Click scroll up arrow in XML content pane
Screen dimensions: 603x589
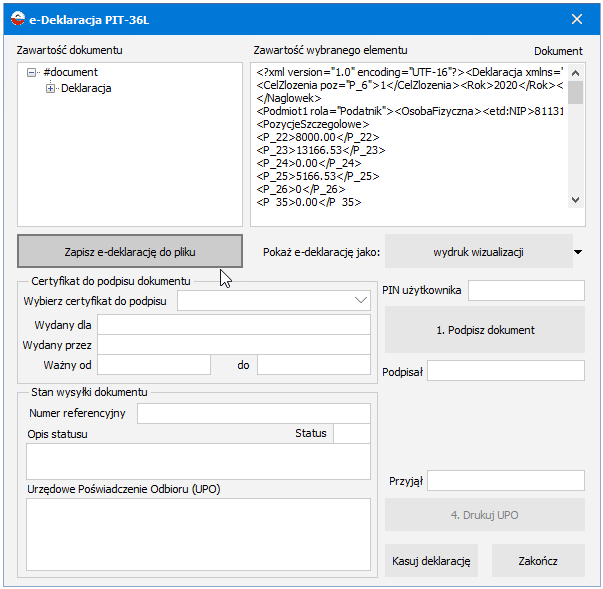575,73
